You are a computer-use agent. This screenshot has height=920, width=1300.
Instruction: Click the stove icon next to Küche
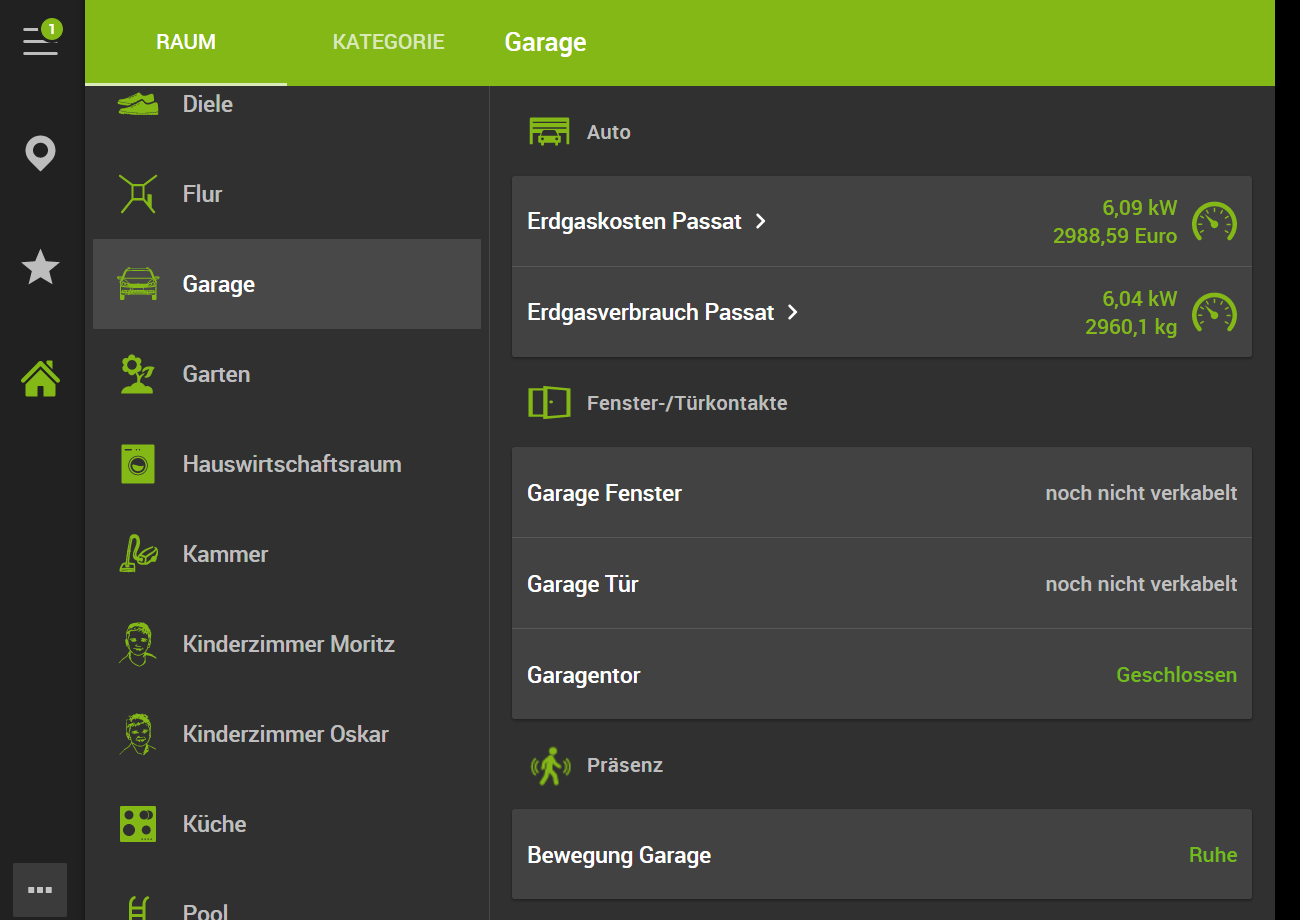click(x=138, y=824)
